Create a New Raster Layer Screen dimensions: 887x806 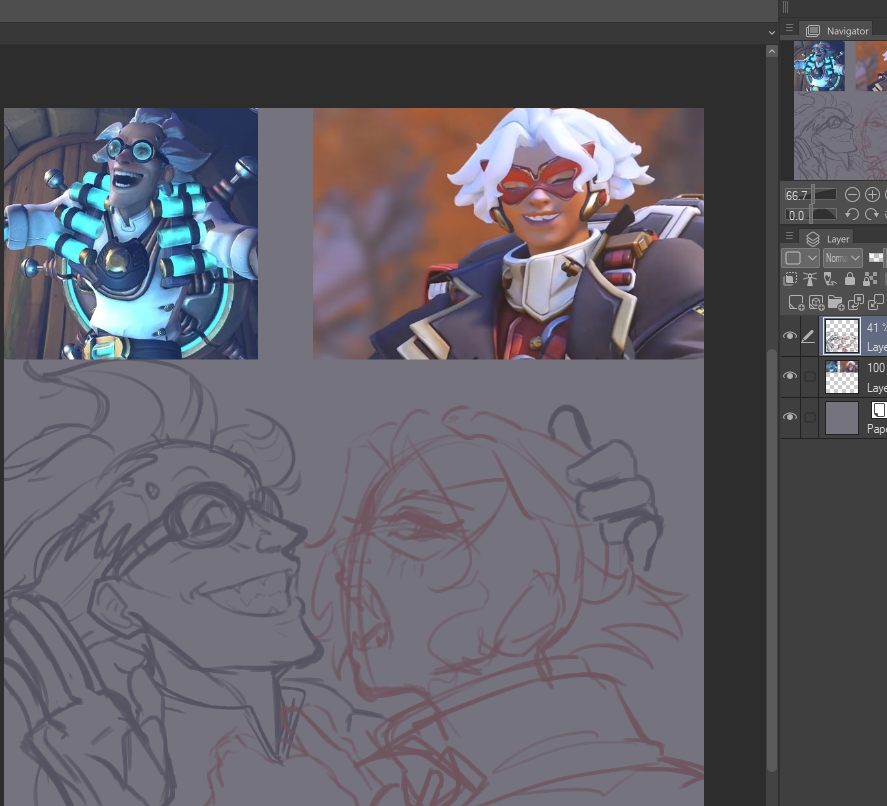796,303
